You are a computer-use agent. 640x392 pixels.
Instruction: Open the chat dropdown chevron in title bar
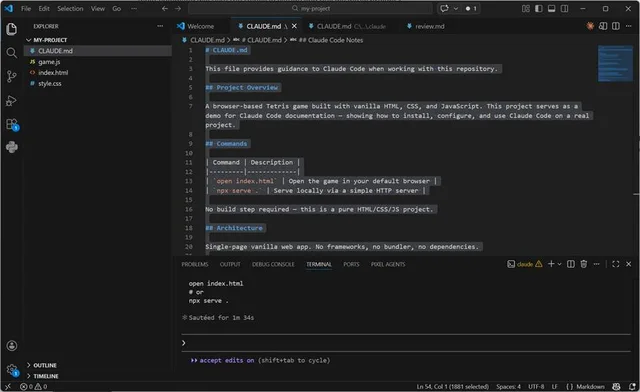[x=456, y=9]
